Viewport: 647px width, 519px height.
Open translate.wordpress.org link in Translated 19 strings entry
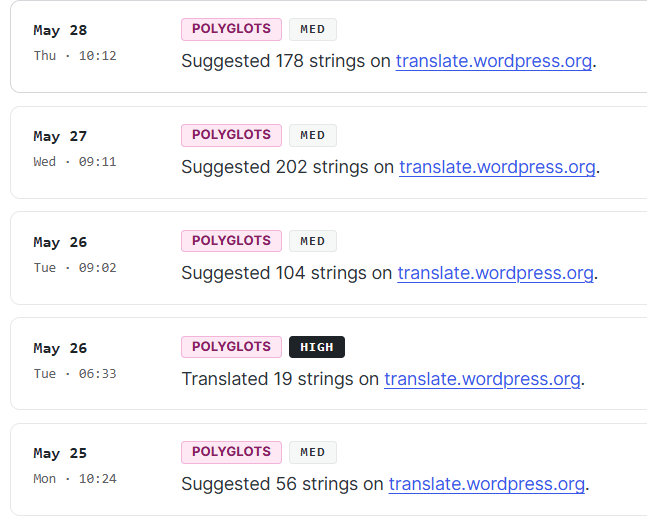coord(482,379)
